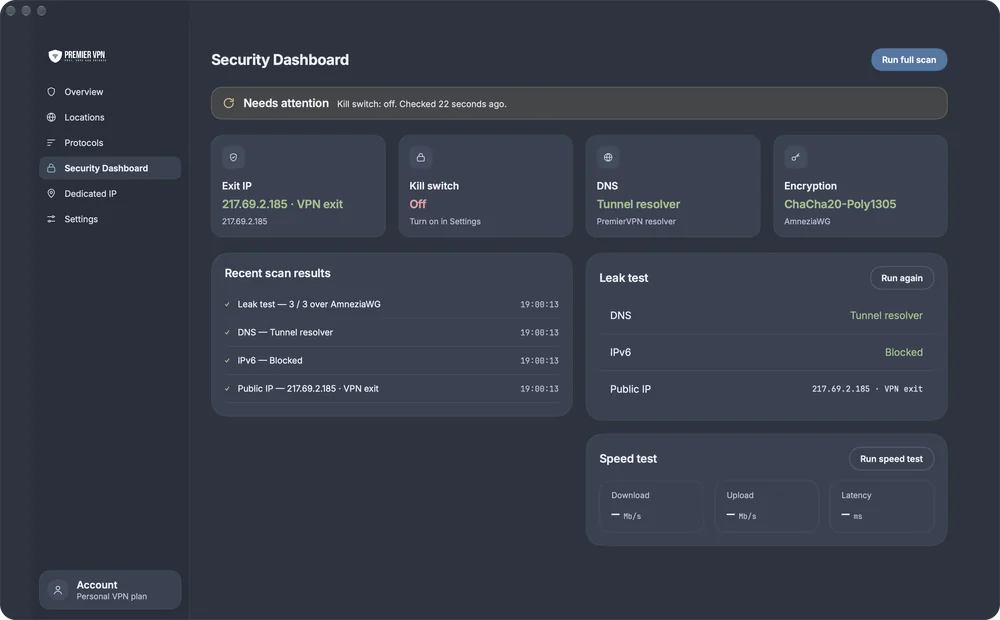This screenshot has height=620, width=1000.
Task: Open Settings from the sidebar
Action: pos(110,219)
